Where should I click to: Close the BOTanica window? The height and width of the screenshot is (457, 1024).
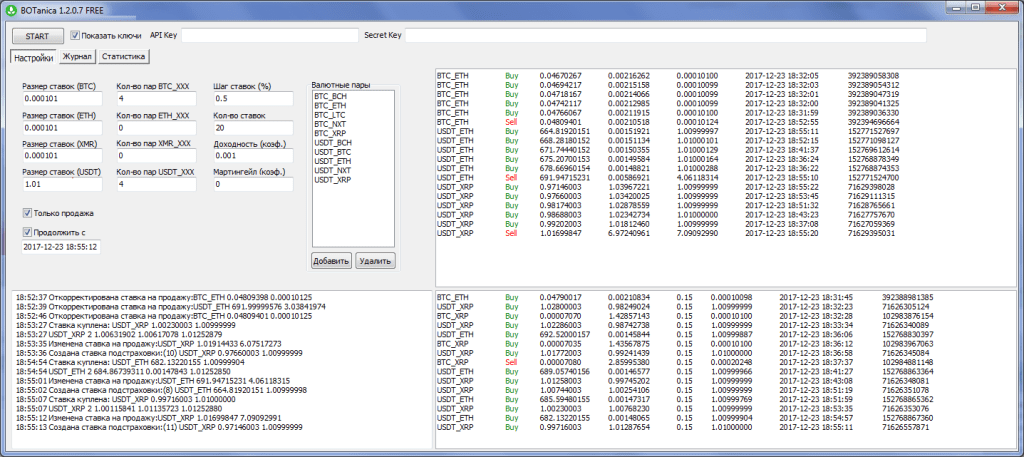(x=1002, y=7)
